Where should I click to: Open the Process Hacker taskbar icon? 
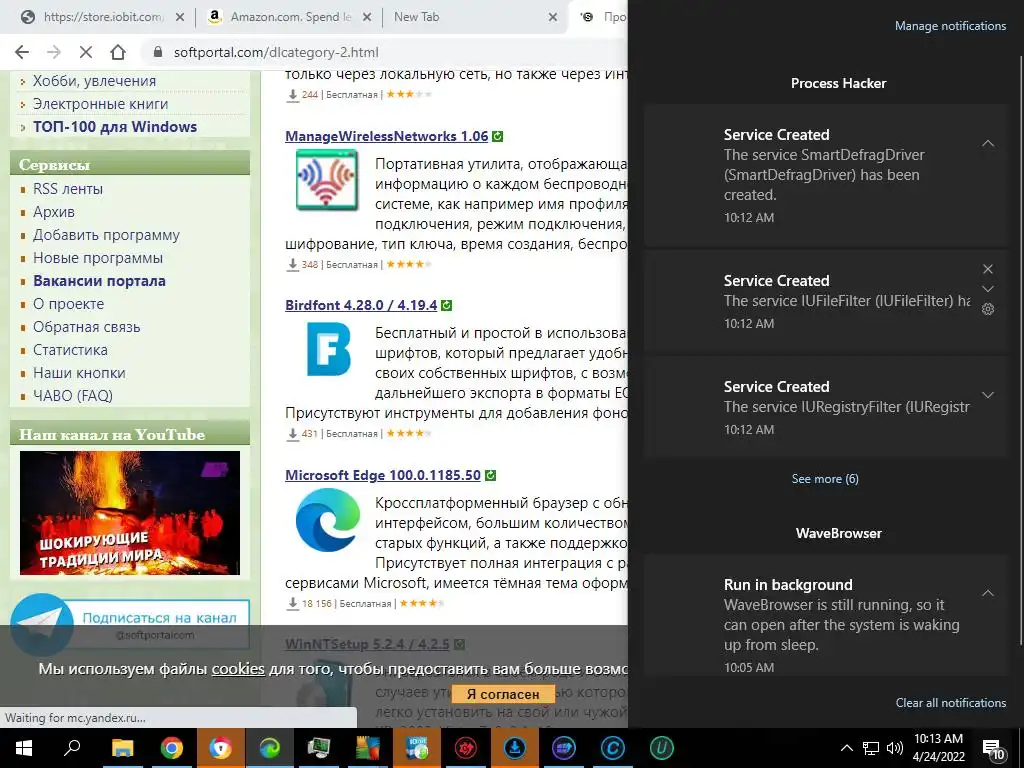coord(319,748)
